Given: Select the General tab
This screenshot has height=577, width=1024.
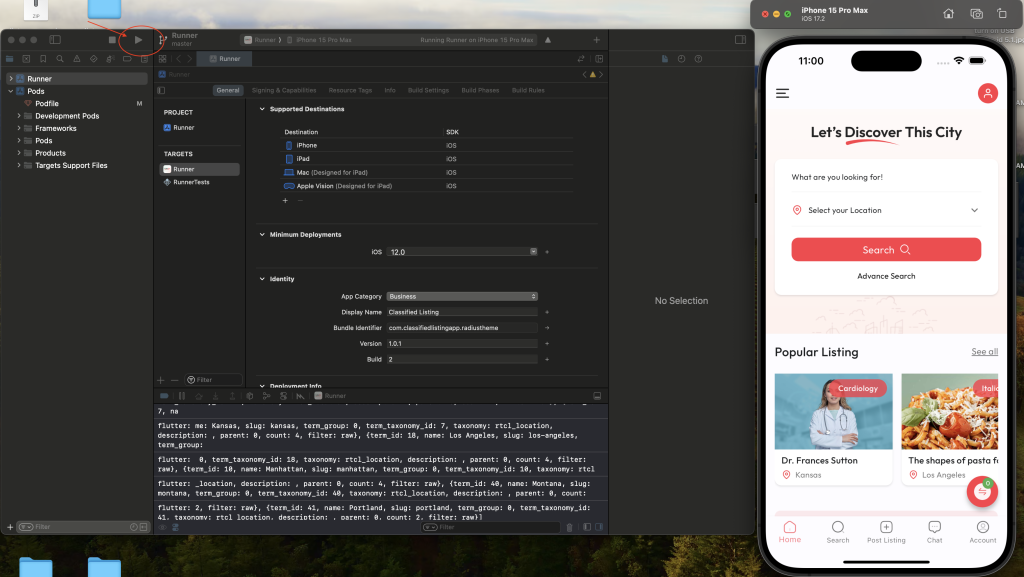Looking at the screenshot, I should (228, 91).
